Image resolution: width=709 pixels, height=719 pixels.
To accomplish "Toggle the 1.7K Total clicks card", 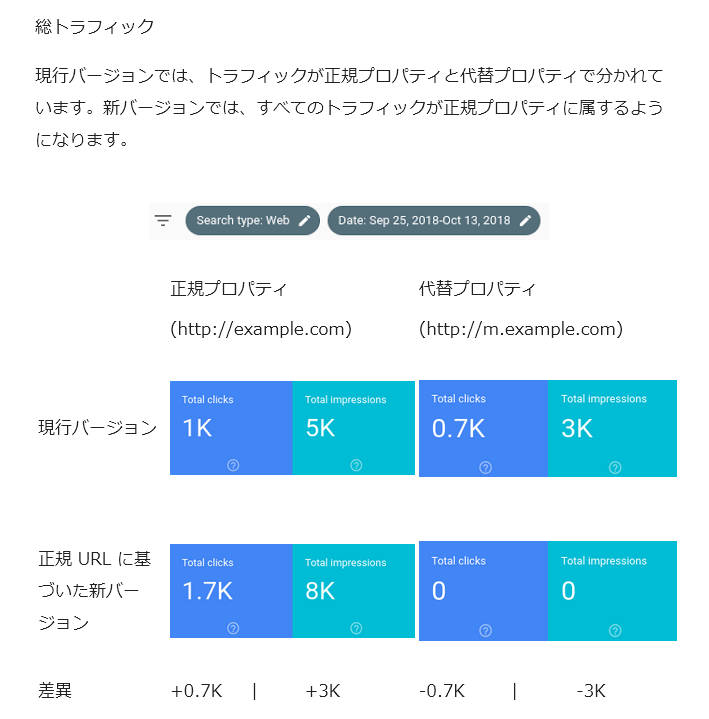I will [x=231, y=591].
